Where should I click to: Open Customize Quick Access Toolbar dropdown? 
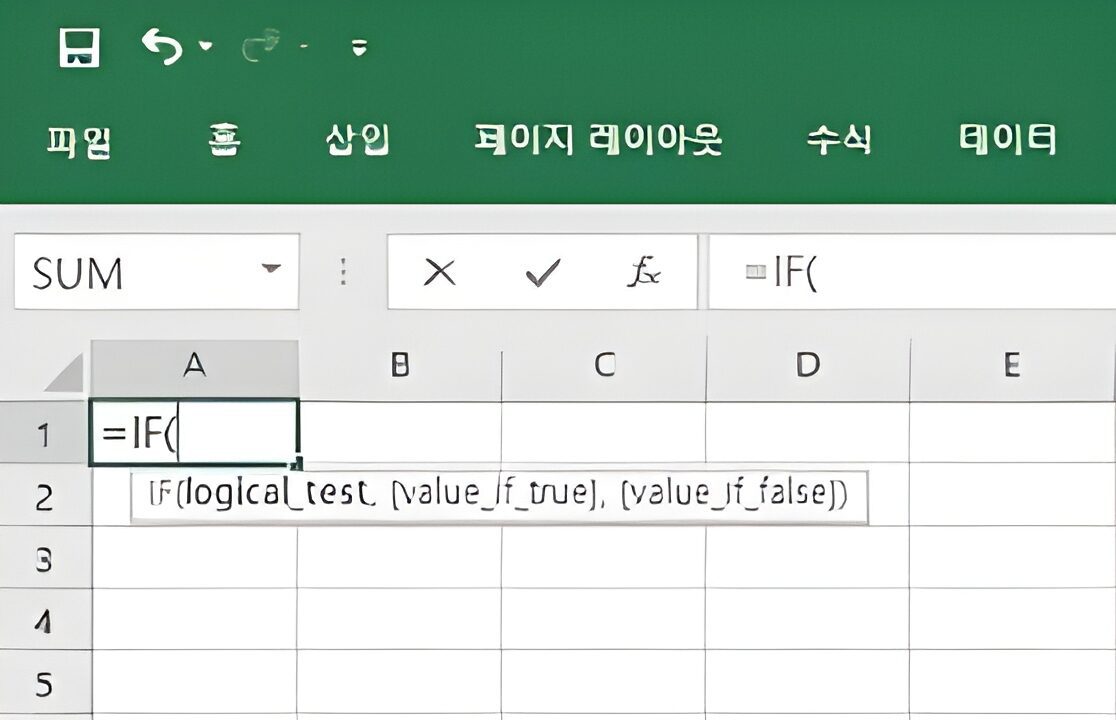point(359,47)
